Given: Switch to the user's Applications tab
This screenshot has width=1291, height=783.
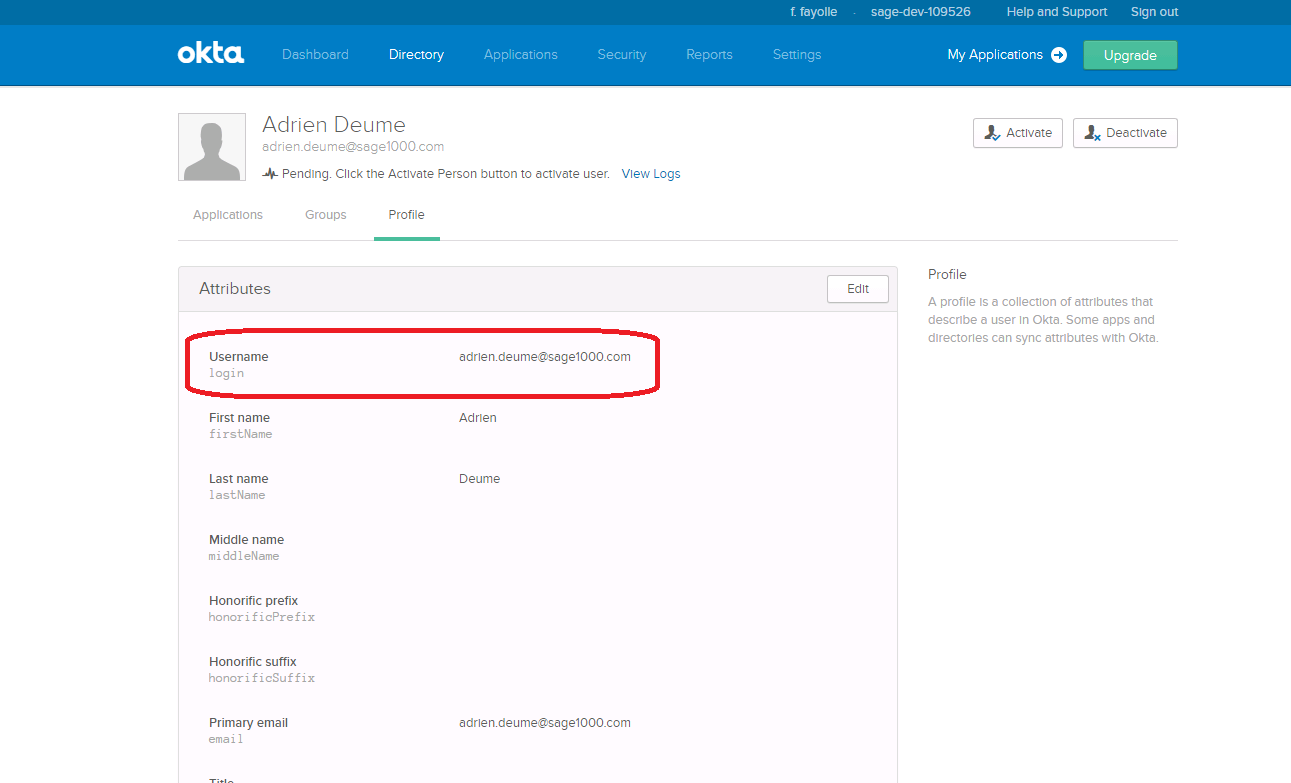Looking at the screenshot, I should [228, 215].
